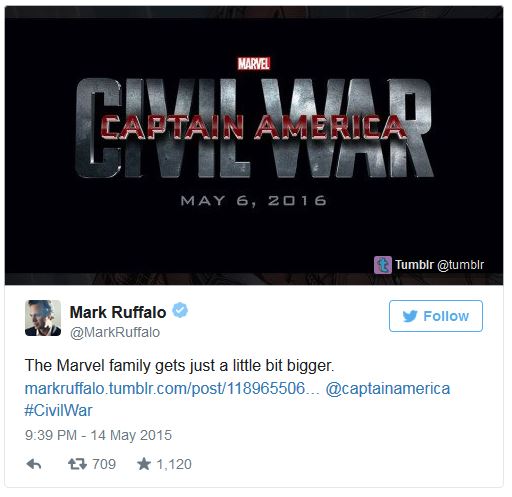Retweet using the retweet arrows icon
Screen dimensions: 512x497
[x=77, y=464]
